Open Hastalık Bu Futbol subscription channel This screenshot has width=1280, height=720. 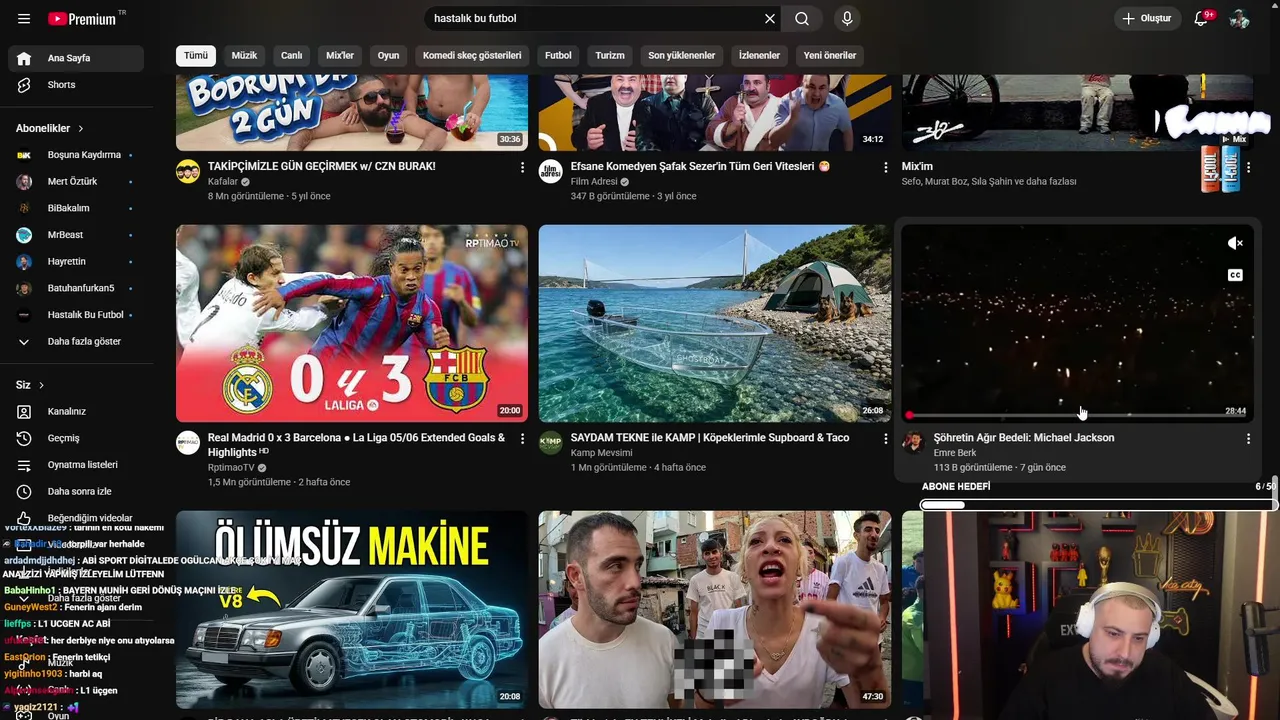point(76,315)
